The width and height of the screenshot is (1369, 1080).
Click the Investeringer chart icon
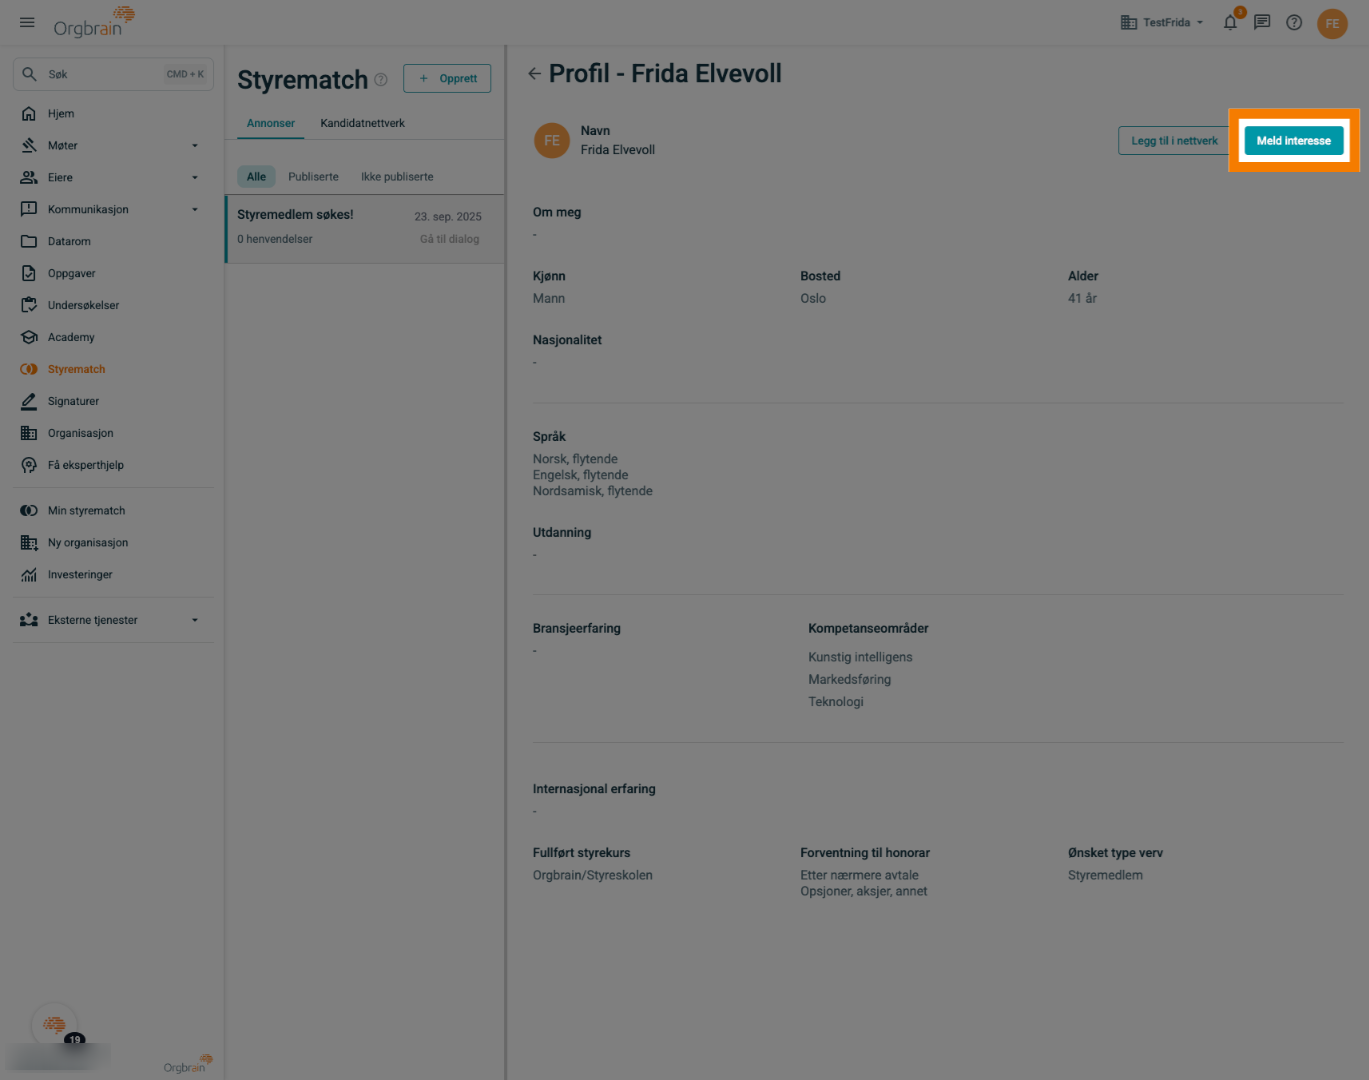click(29, 575)
